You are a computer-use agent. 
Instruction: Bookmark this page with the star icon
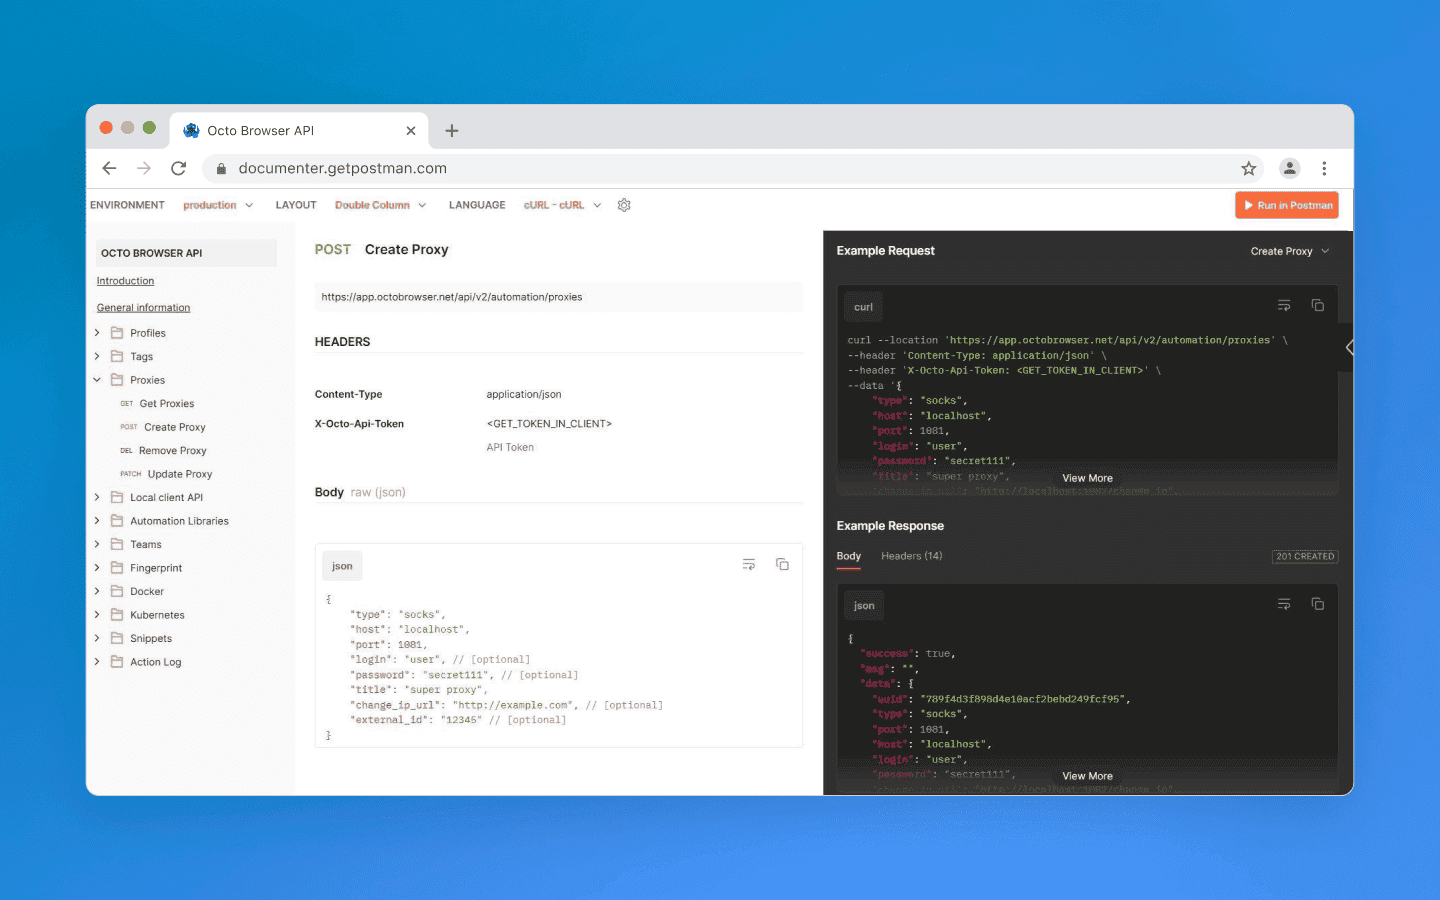click(1248, 168)
